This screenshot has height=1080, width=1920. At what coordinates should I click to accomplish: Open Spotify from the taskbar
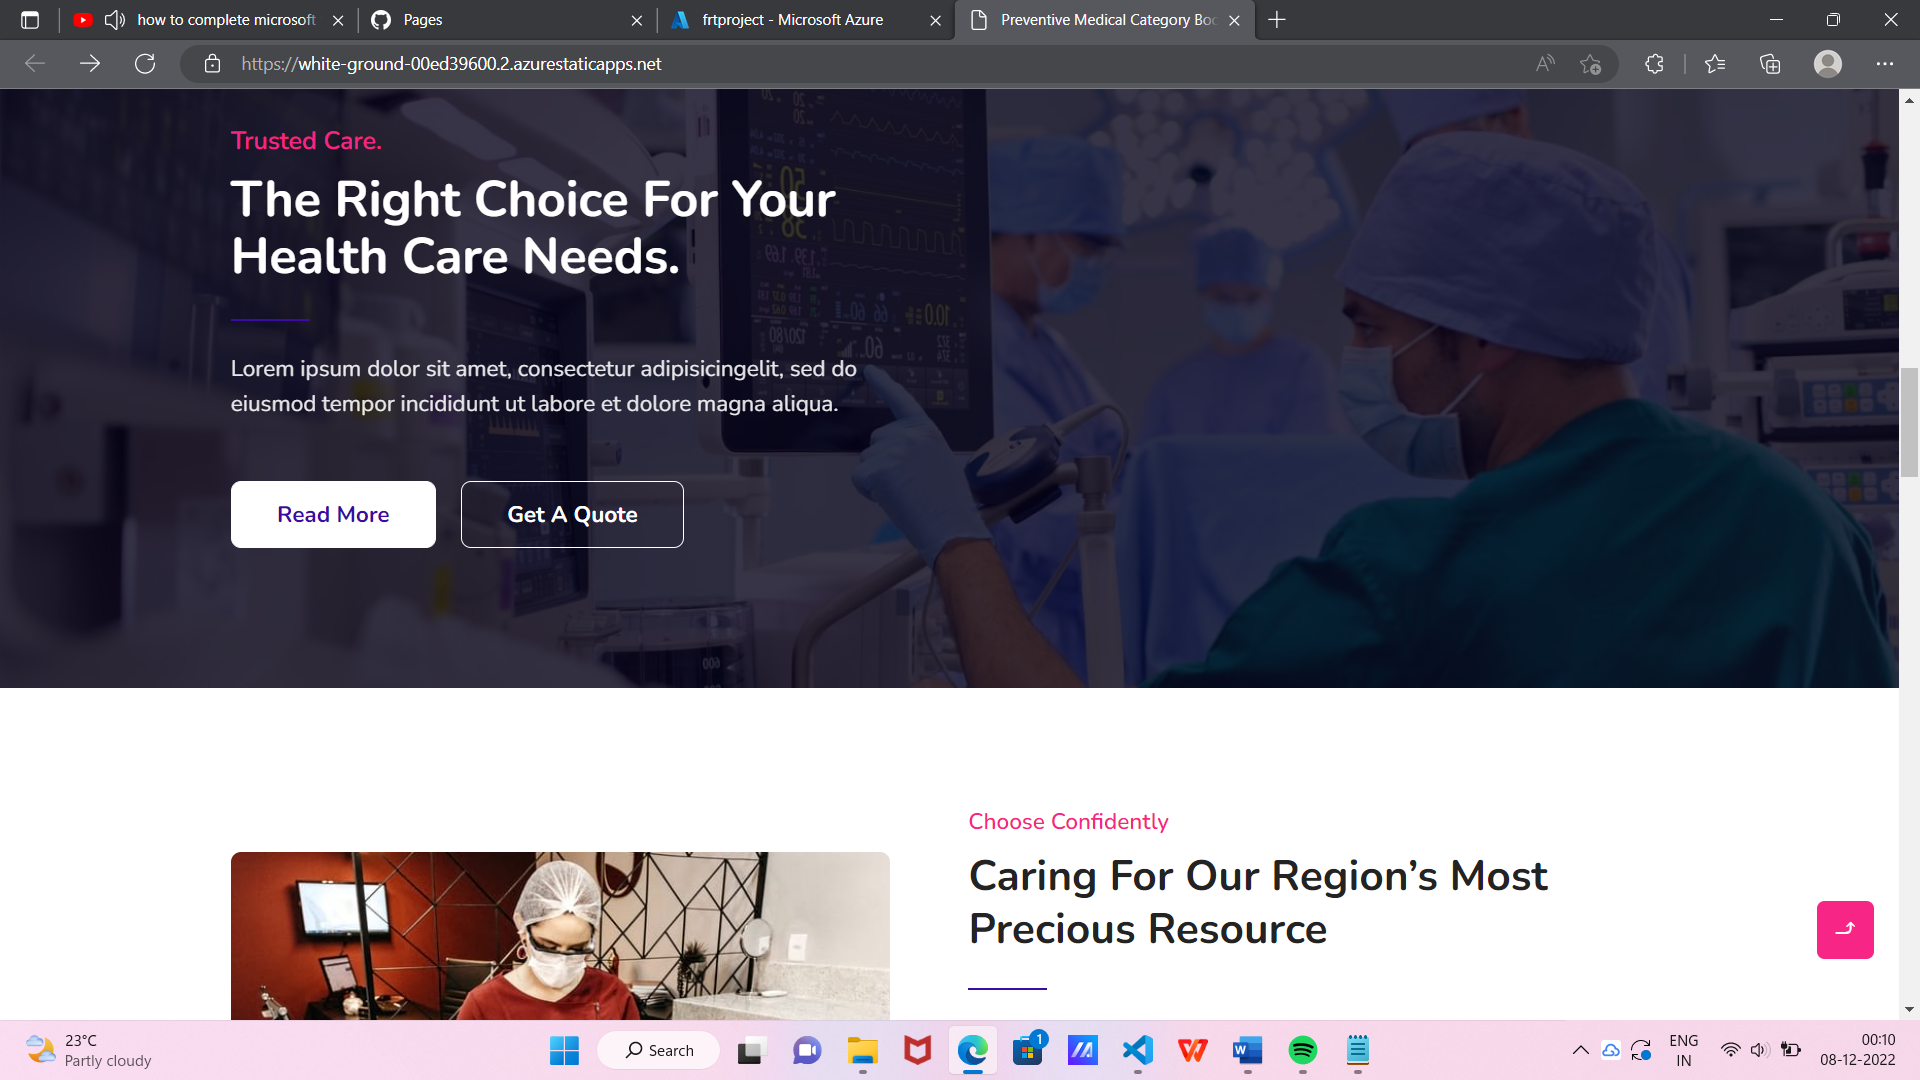(x=1302, y=1050)
